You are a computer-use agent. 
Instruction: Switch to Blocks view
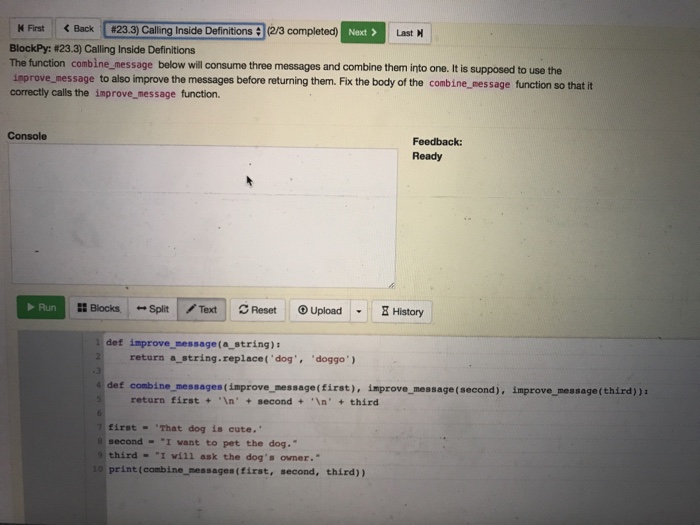click(x=99, y=308)
